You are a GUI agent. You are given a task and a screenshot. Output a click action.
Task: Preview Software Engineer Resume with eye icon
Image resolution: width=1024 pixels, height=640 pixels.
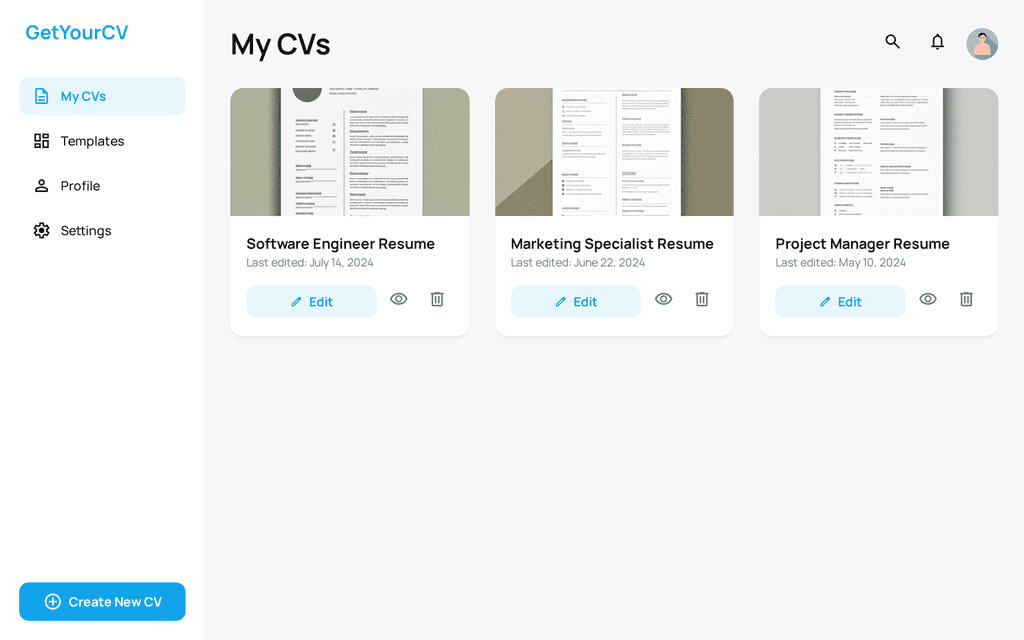point(399,299)
